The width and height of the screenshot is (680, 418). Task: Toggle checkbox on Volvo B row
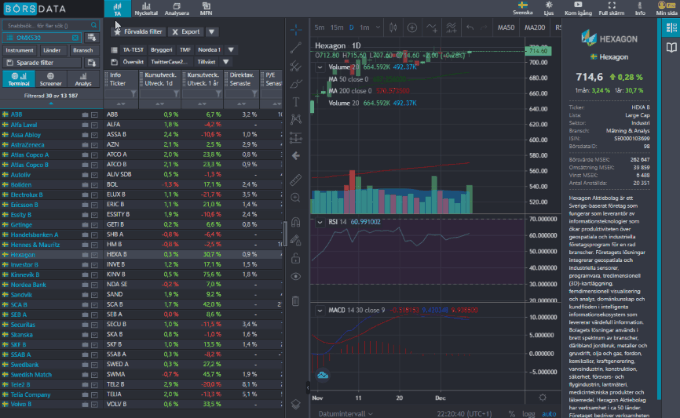(x=95, y=405)
